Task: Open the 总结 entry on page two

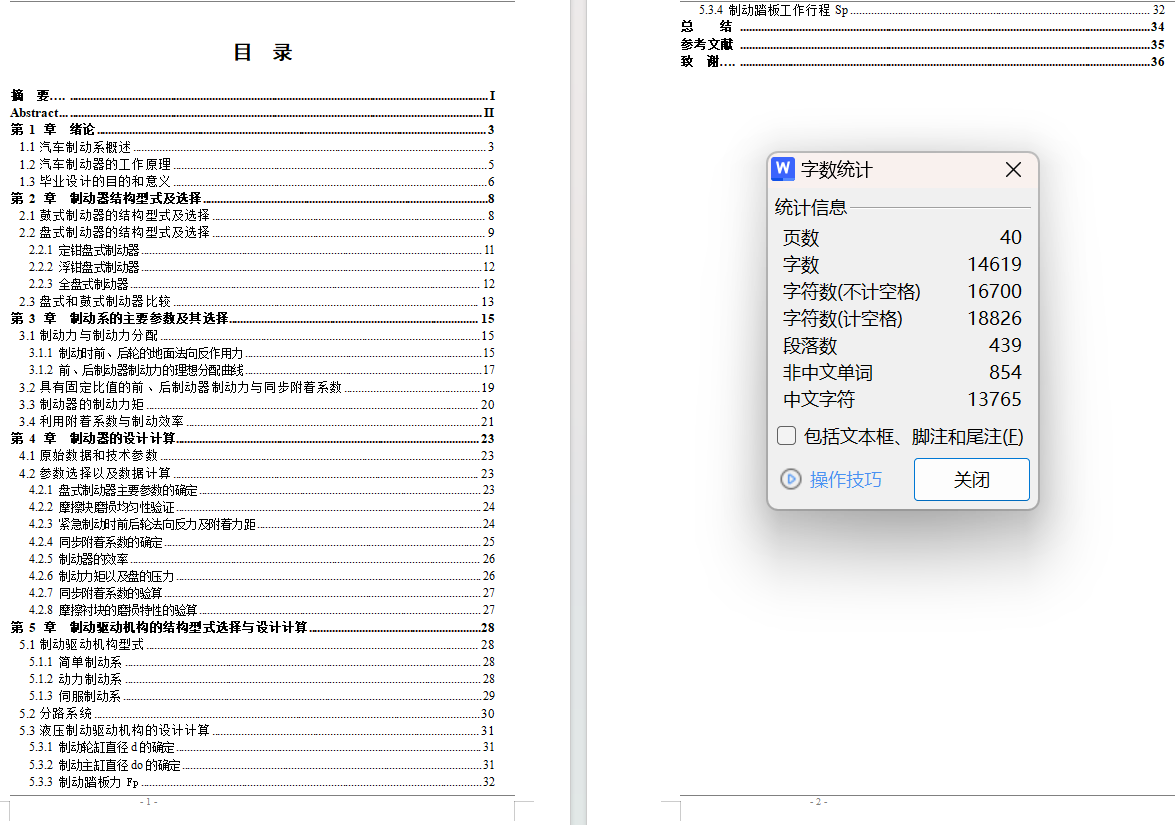Action: click(x=922, y=27)
